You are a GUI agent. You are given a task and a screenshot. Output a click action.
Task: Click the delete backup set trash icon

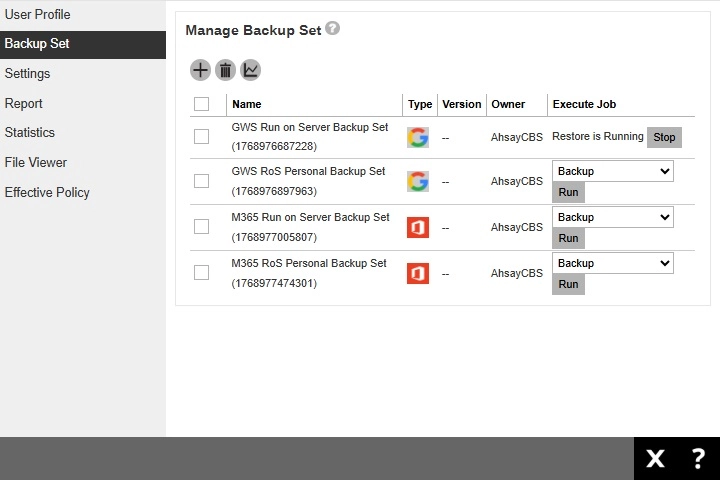[225, 70]
